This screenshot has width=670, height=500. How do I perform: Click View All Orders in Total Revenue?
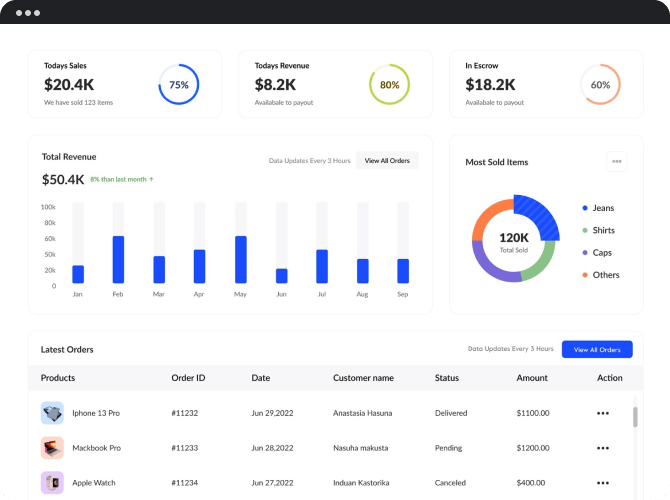coord(387,160)
